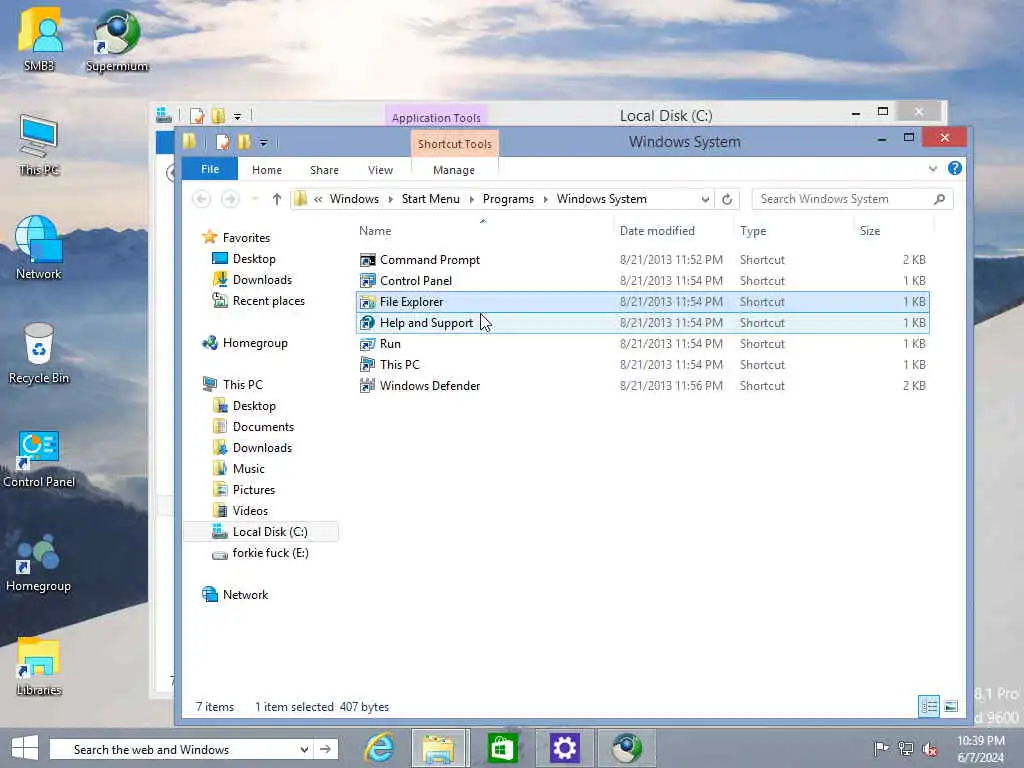Sort files by Type column header
The height and width of the screenshot is (768, 1024).
[753, 231]
